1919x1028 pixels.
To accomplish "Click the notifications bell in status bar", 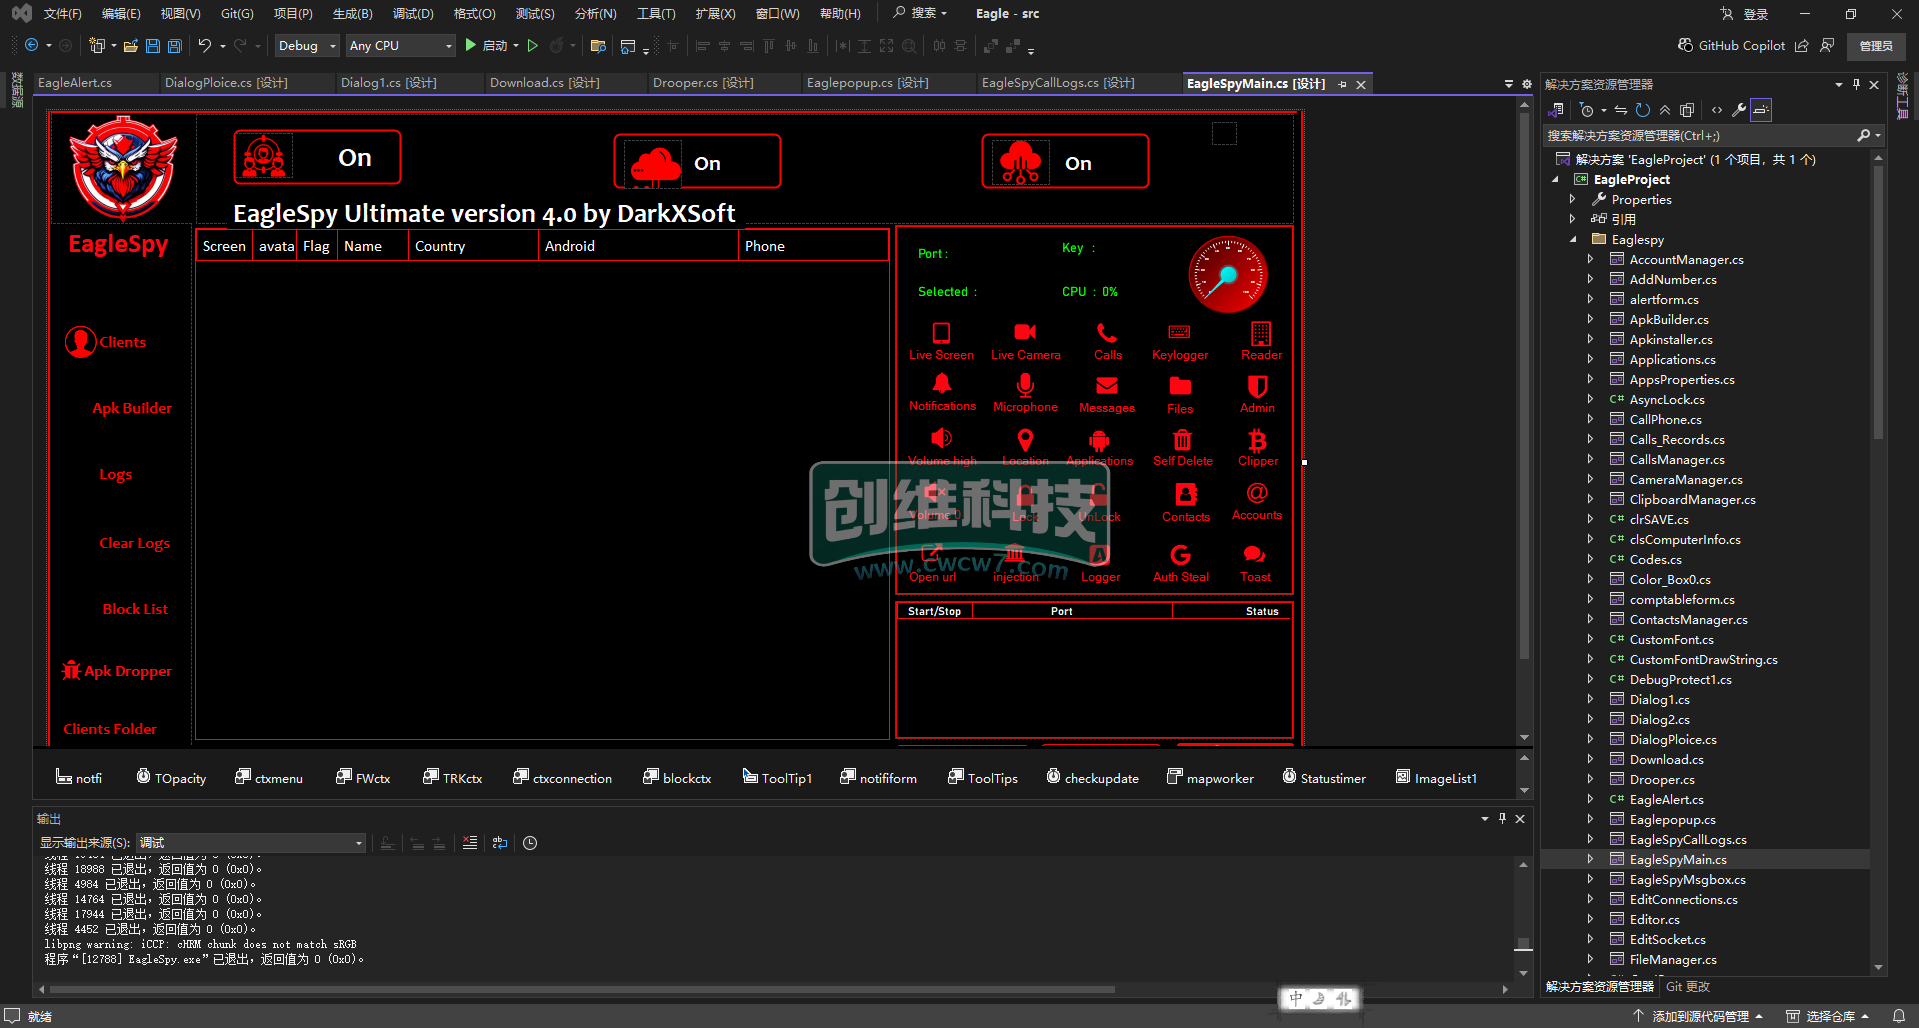I will [1899, 1016].
